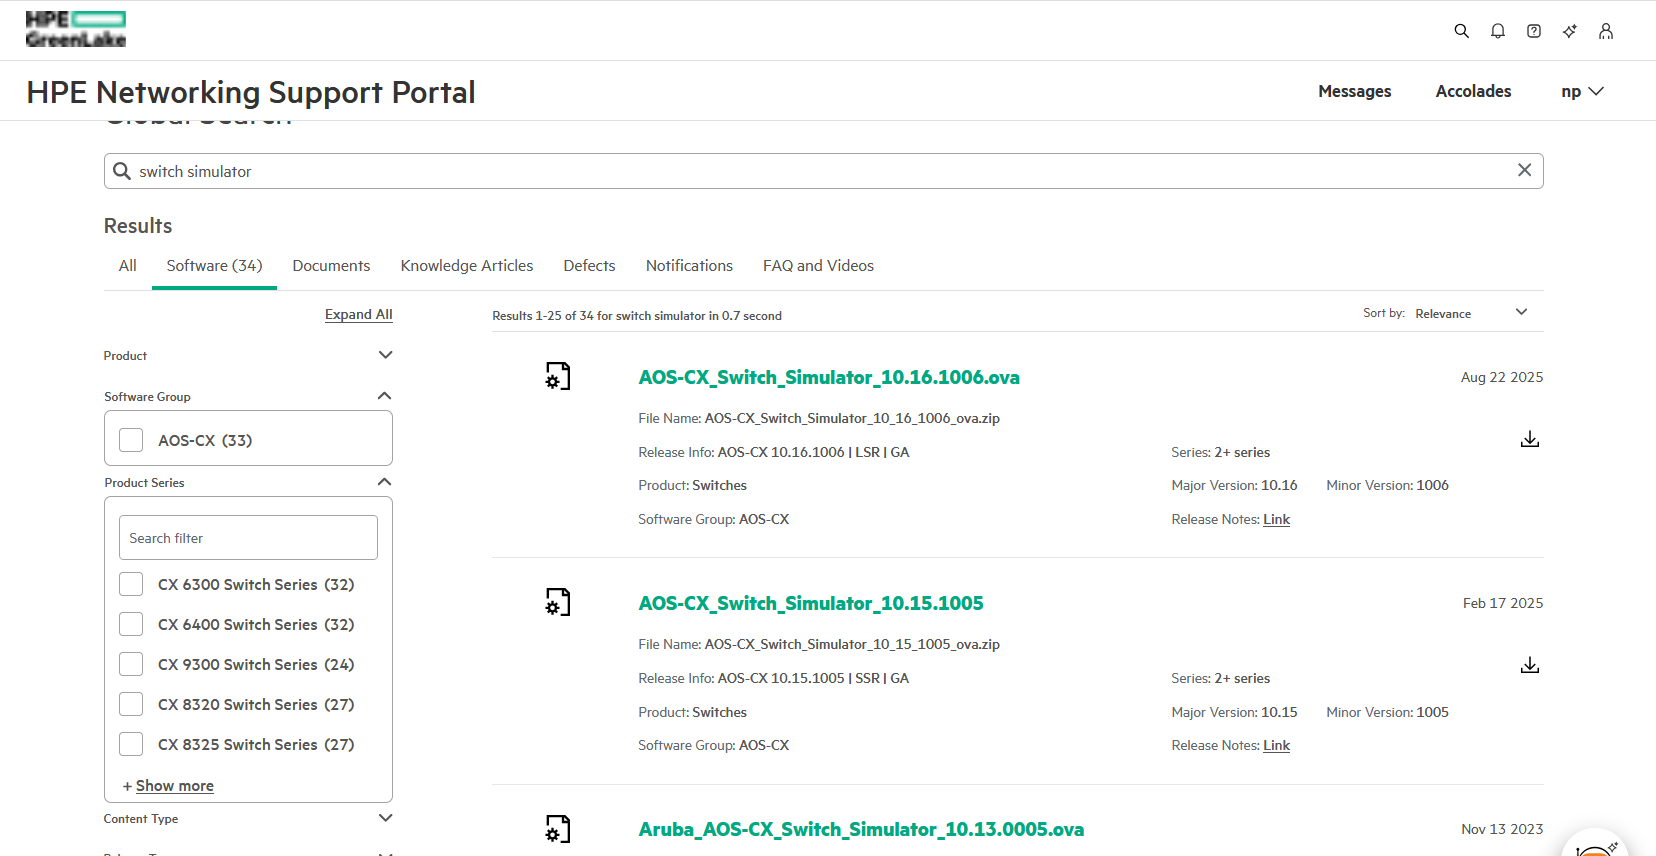The height and width of the screenshot is (856, 1656).
Task: Collapse the Software Group filter section
Action: [x=384, y=396]
